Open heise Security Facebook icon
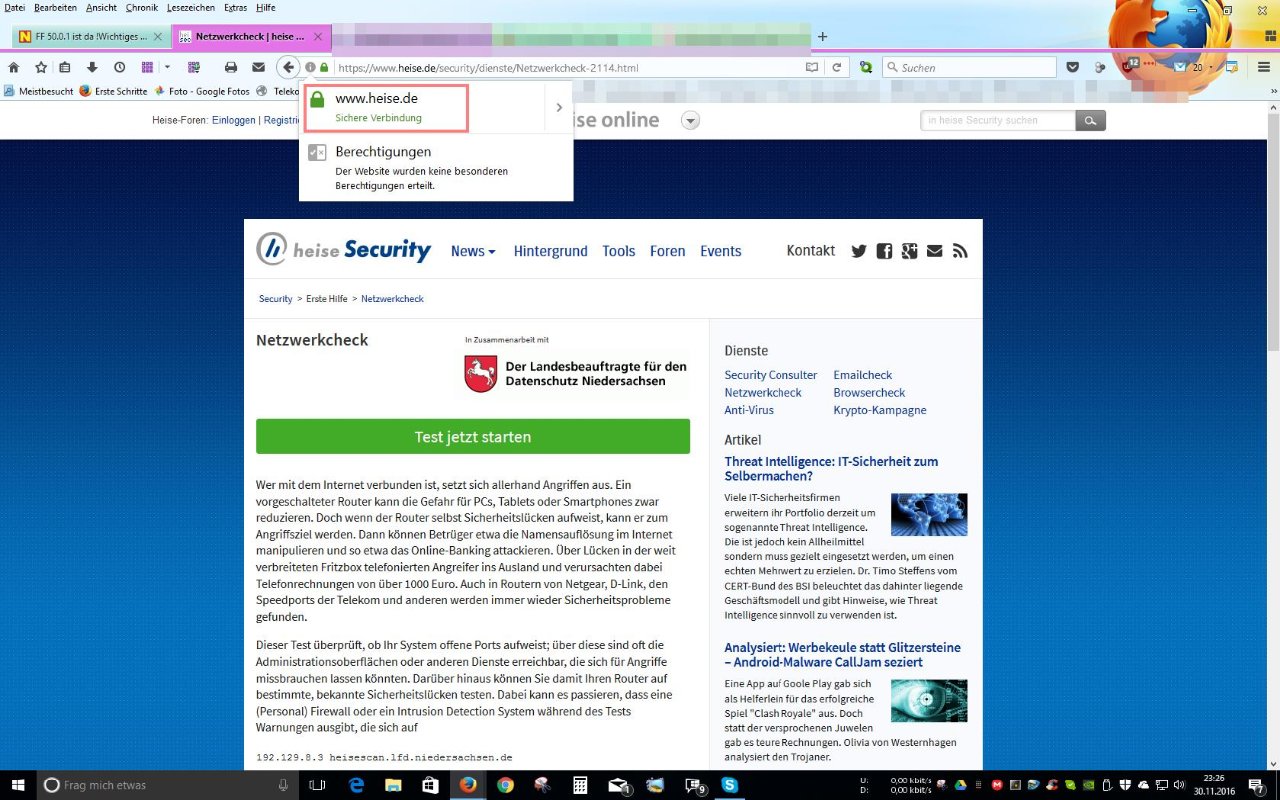The image size is (1280, 800). click(x=884, y=251)
